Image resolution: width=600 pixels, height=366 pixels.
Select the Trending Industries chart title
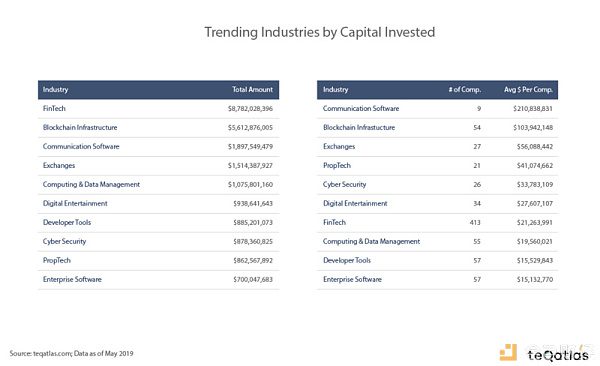[x=320, y=32]
